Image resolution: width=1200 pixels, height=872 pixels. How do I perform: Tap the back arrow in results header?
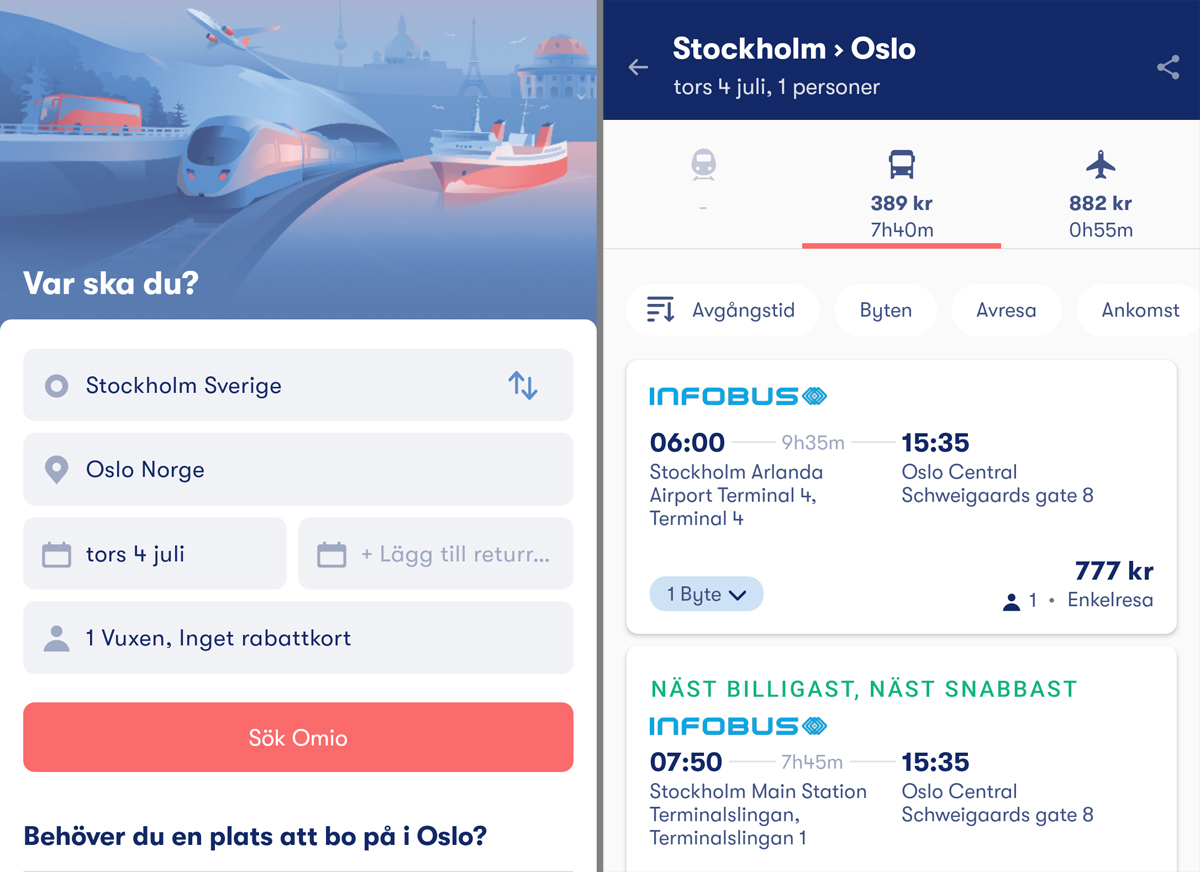638,67
